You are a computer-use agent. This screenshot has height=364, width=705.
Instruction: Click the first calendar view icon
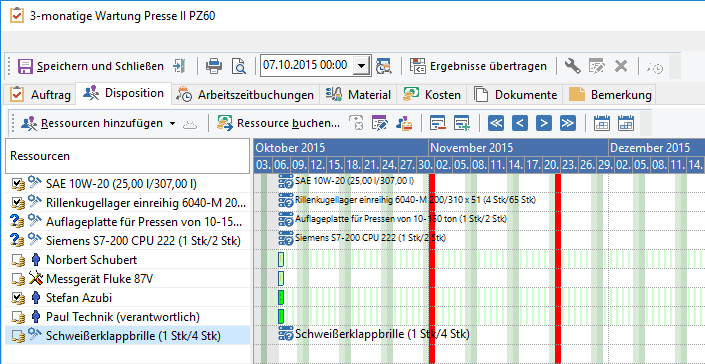pos(602,123)
